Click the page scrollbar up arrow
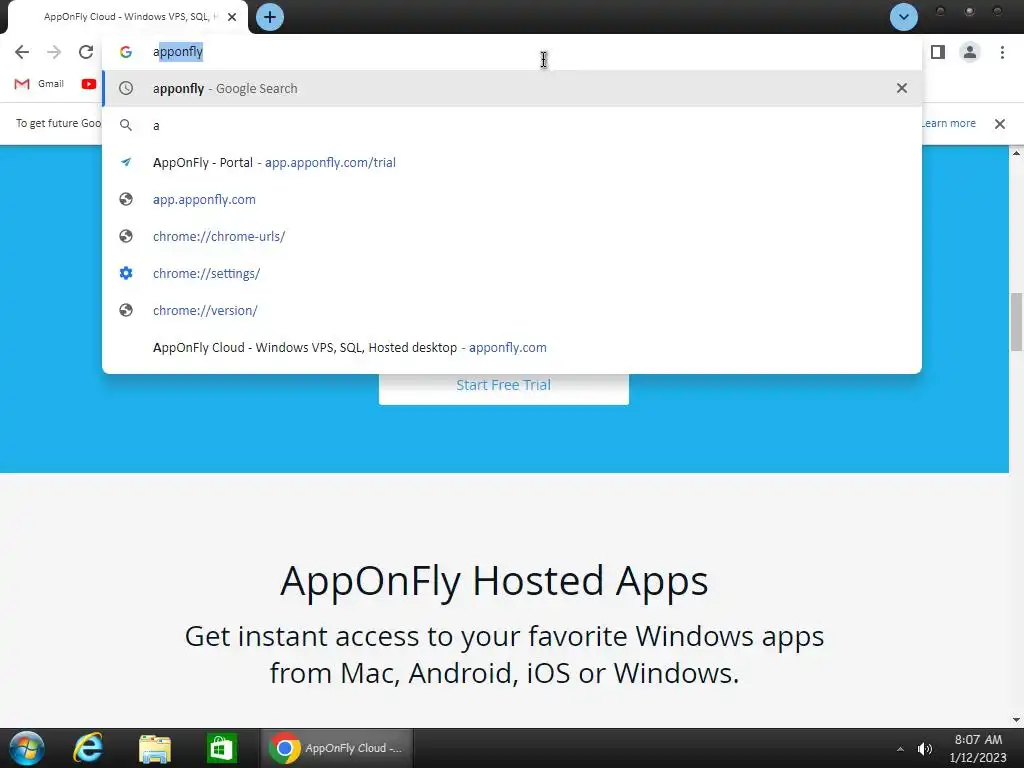The height and width of the screenshot is (768, 1024). [1016, 153]
